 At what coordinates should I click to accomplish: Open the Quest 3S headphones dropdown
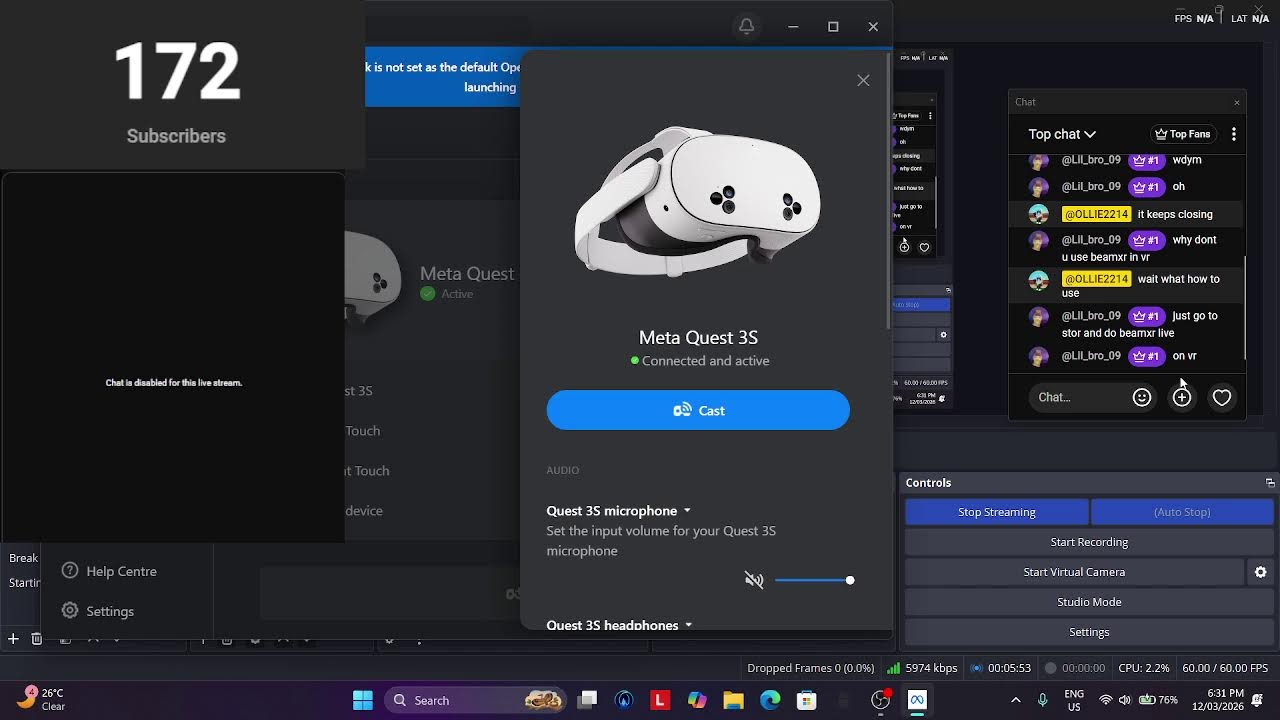(620, 625)
